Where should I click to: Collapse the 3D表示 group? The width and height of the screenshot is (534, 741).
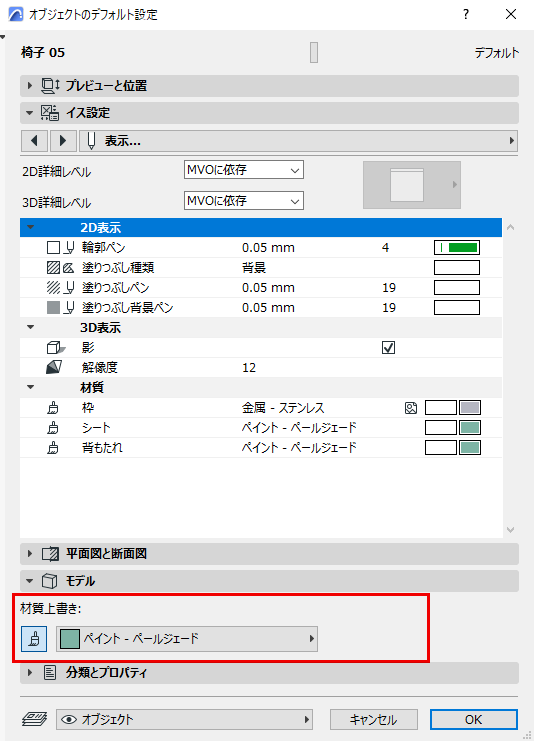[31, 327]
